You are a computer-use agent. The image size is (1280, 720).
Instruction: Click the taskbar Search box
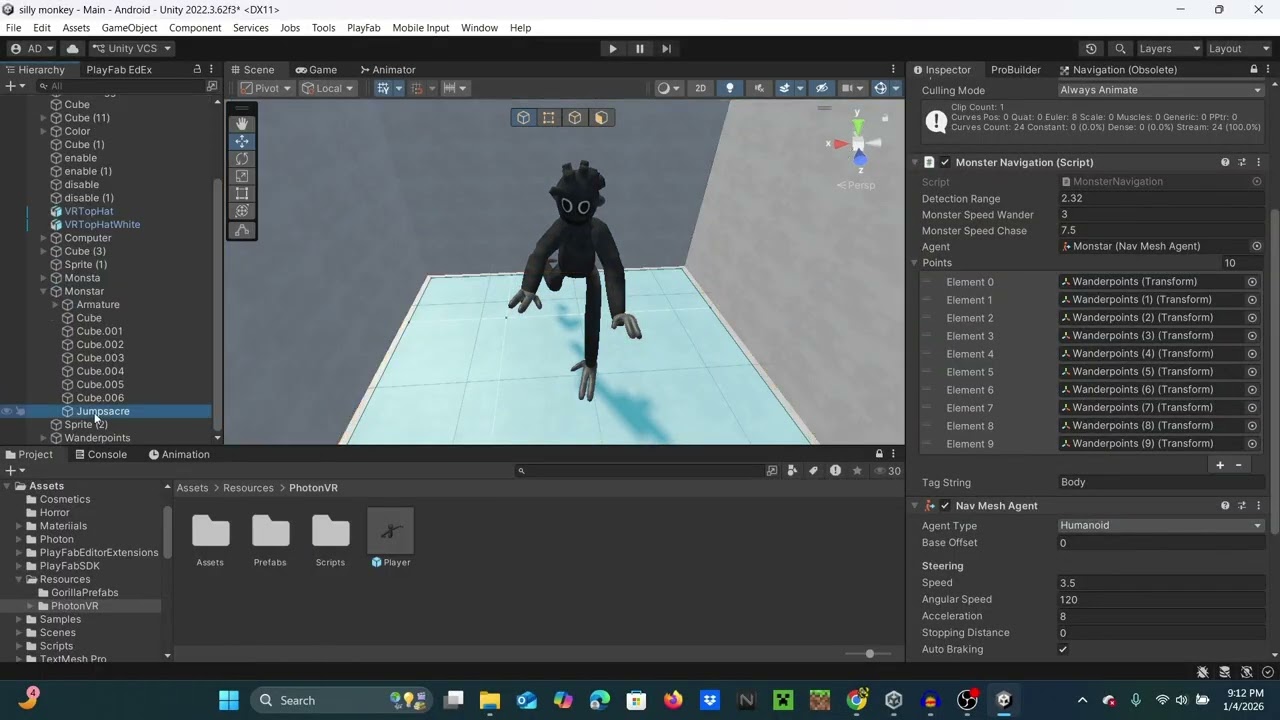pos(343,700)
